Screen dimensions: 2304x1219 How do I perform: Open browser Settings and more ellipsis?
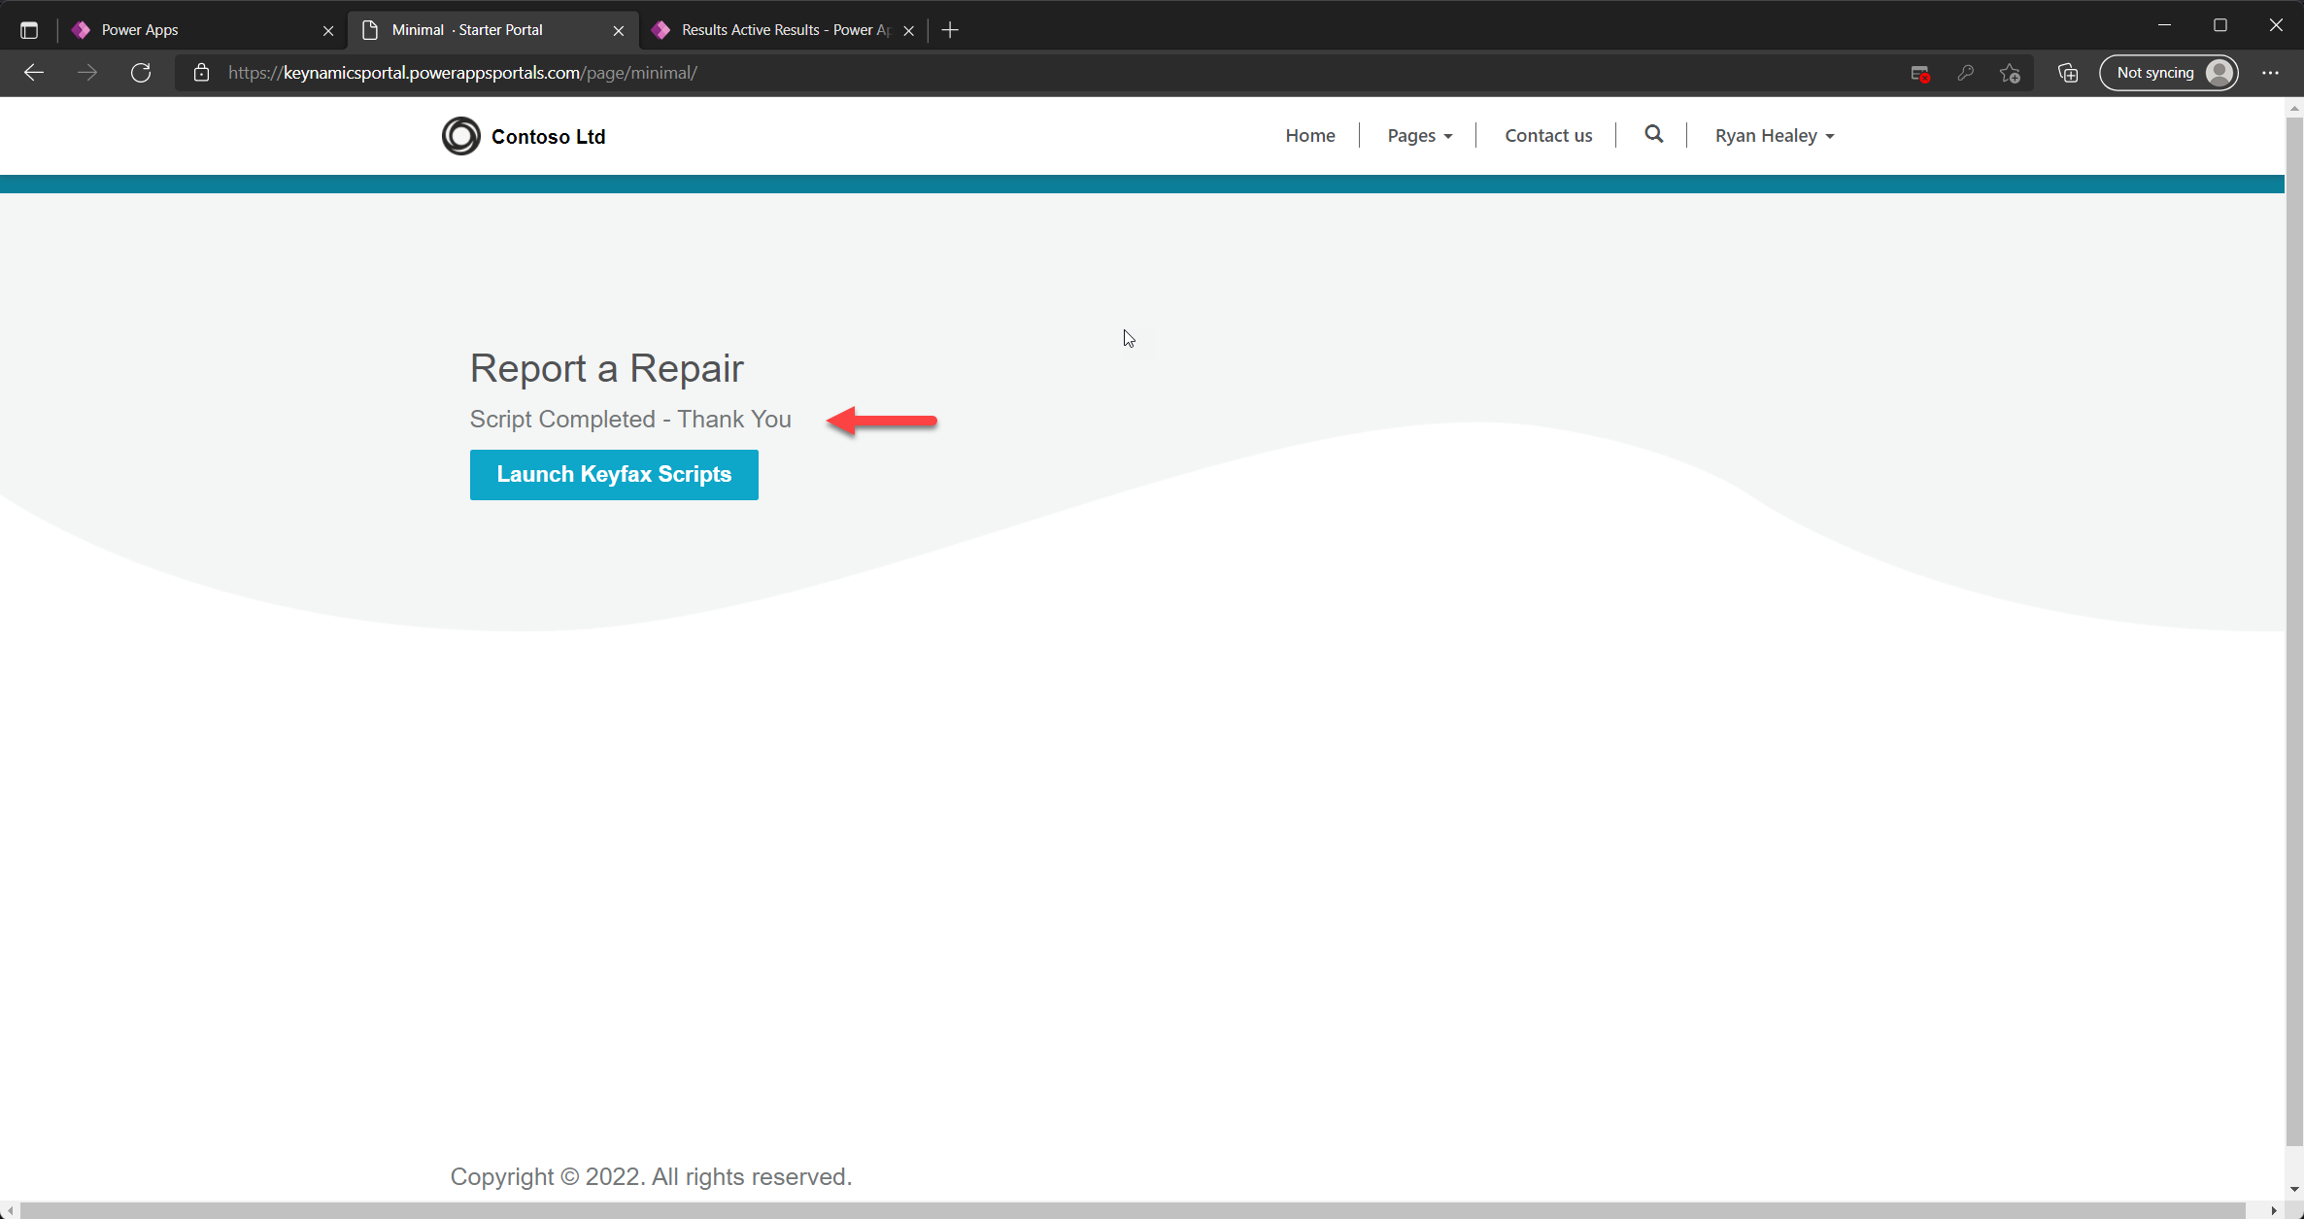(x=2270, y=73)
